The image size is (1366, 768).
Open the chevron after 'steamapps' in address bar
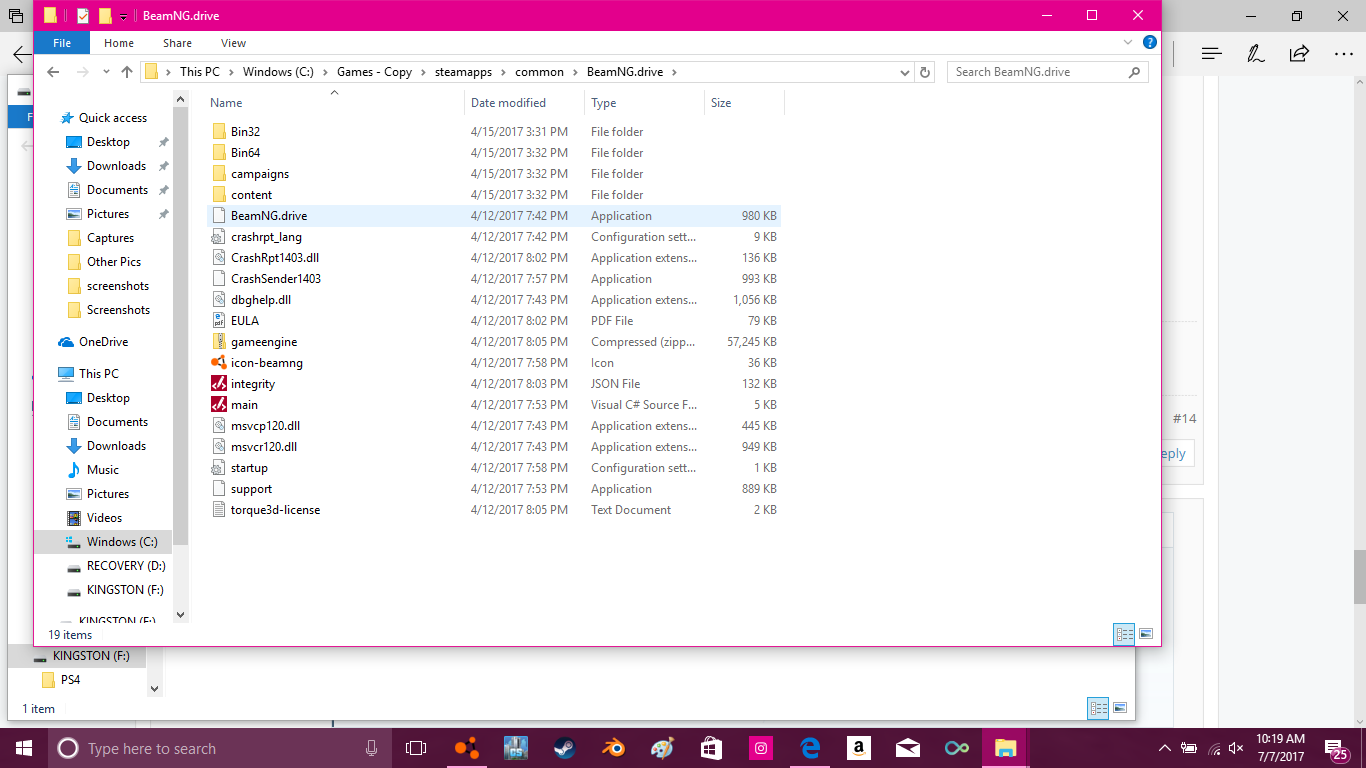[504, 72]
